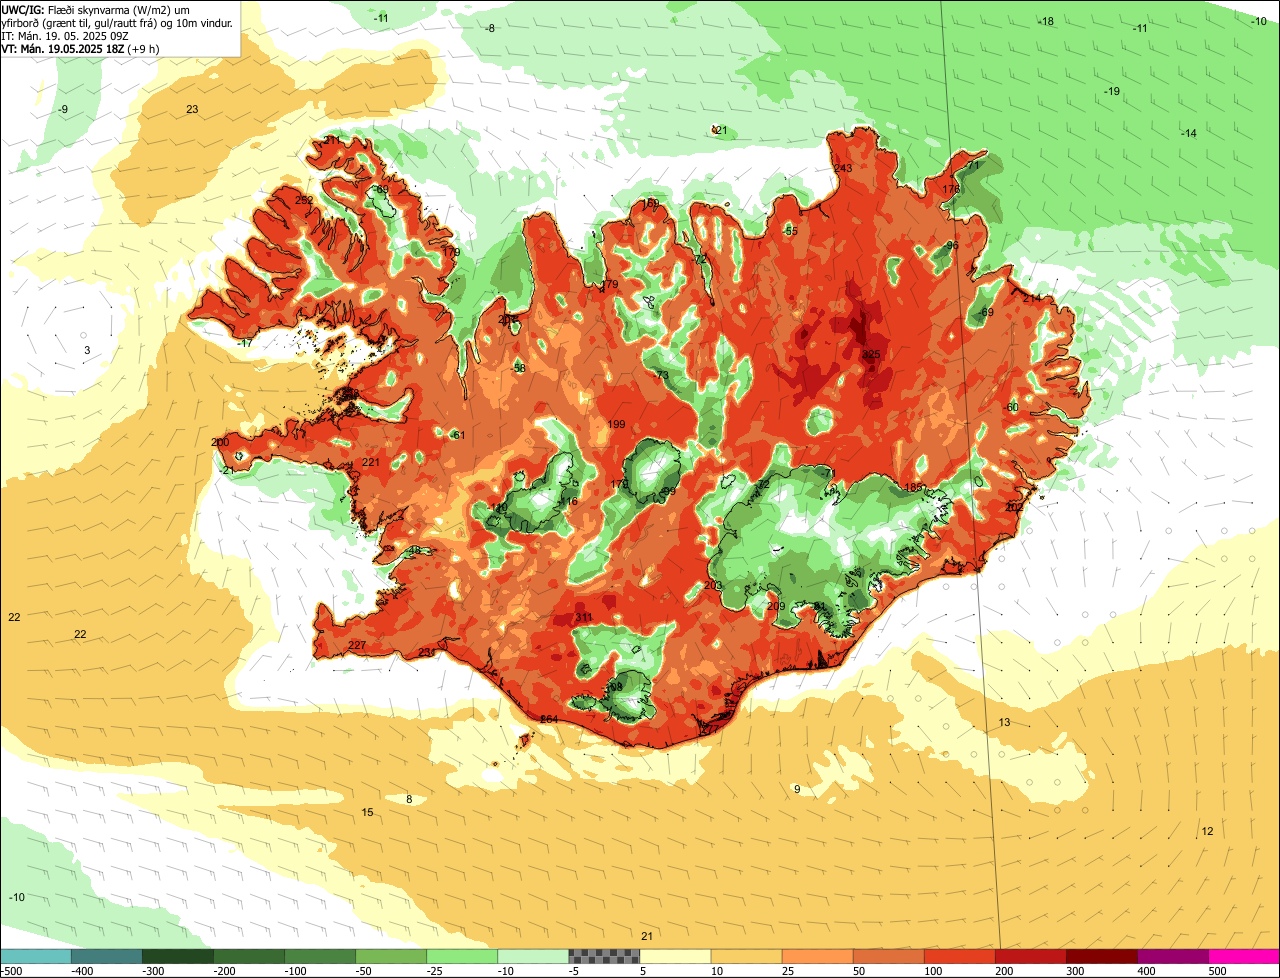The width and height of the screenshot is (1280, 978).
Task: Click the map value '-17' west of the Westfjords
Action: [x=245, y=344]
